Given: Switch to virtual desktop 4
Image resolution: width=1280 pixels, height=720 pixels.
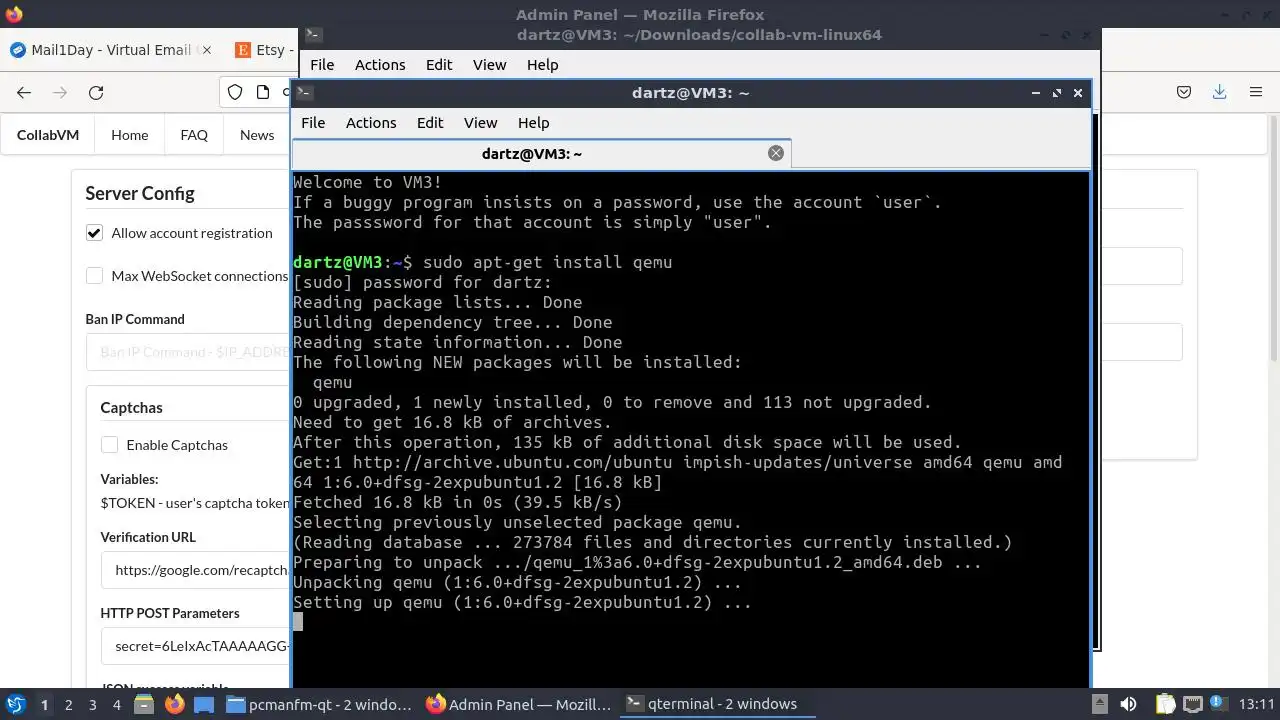Looking at the screenshot, I should coord(117,704).
